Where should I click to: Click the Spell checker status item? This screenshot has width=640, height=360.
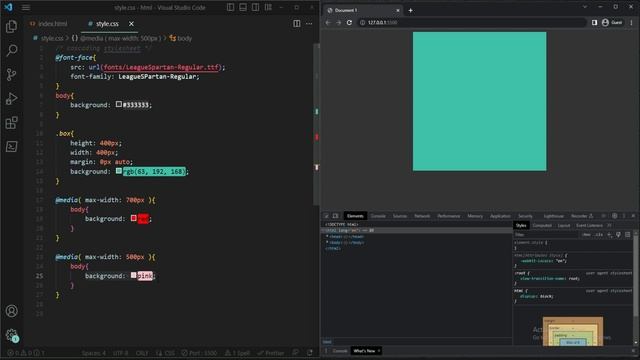coord(237,353)
